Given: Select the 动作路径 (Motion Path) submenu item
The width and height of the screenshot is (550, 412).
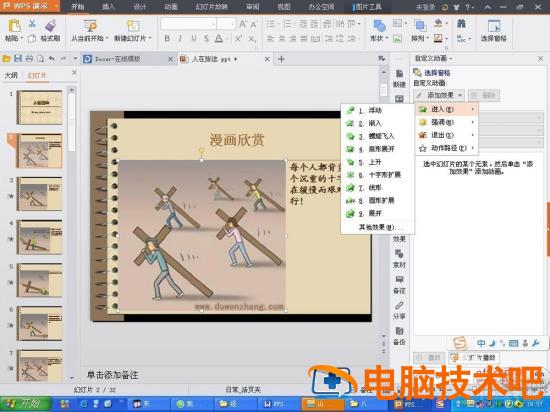Looking at the screenshot, I should pyautogui.click(x=447, y=148).
